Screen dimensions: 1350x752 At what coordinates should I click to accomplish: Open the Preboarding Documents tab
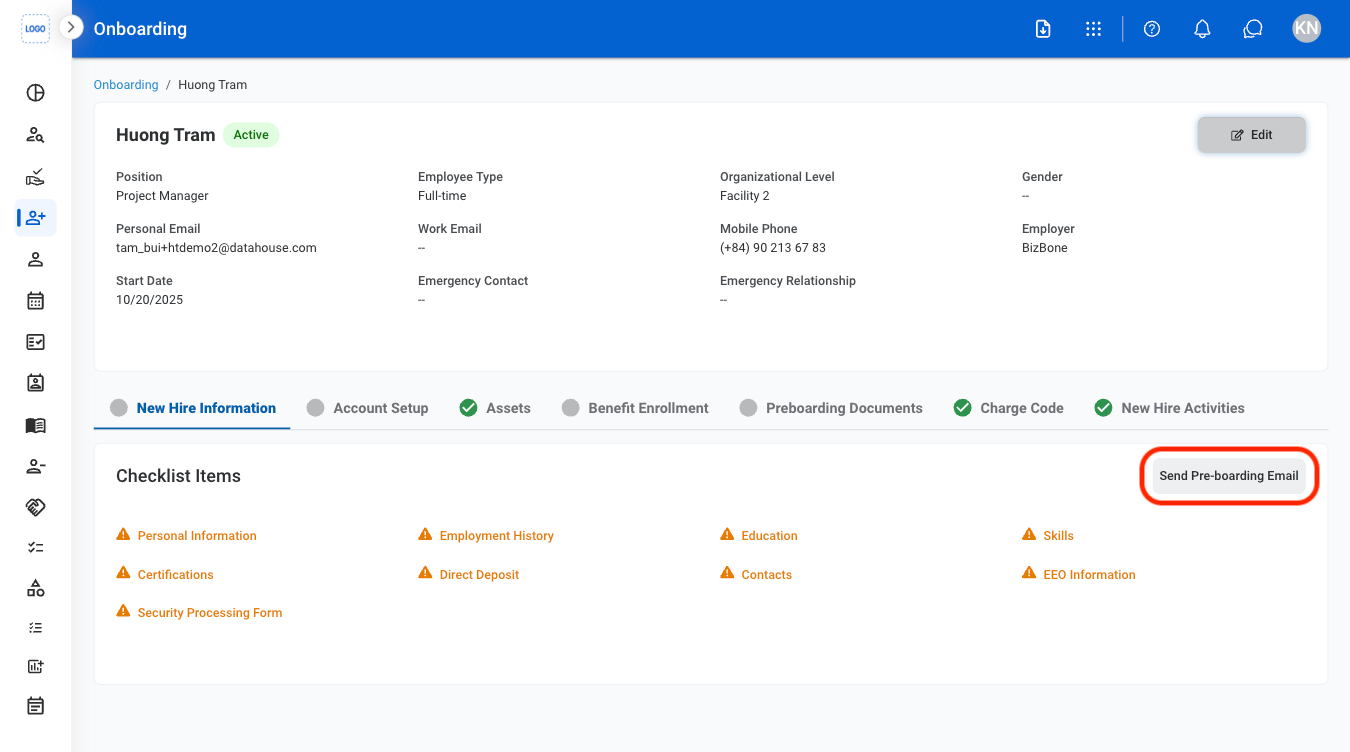coord(831,408)
